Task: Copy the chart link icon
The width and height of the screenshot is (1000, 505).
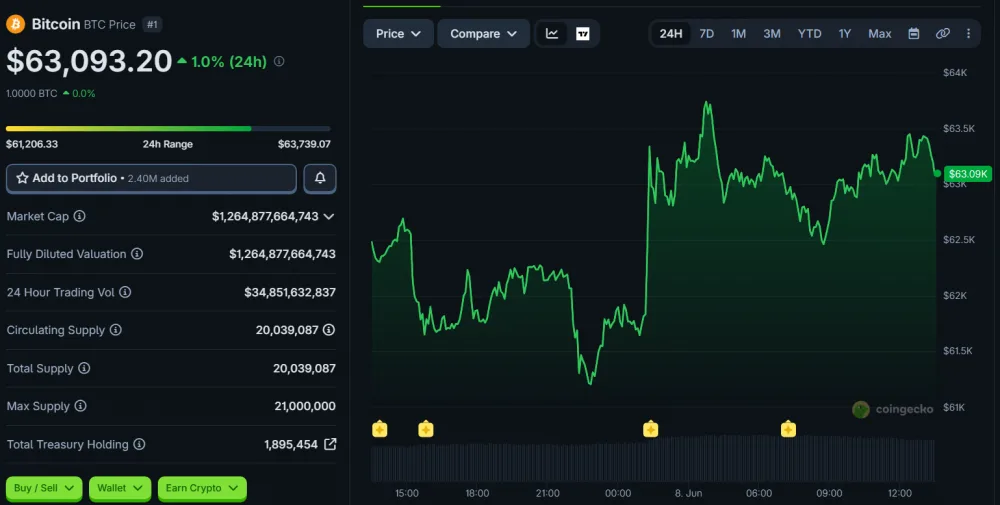Action: click(943, 34)
